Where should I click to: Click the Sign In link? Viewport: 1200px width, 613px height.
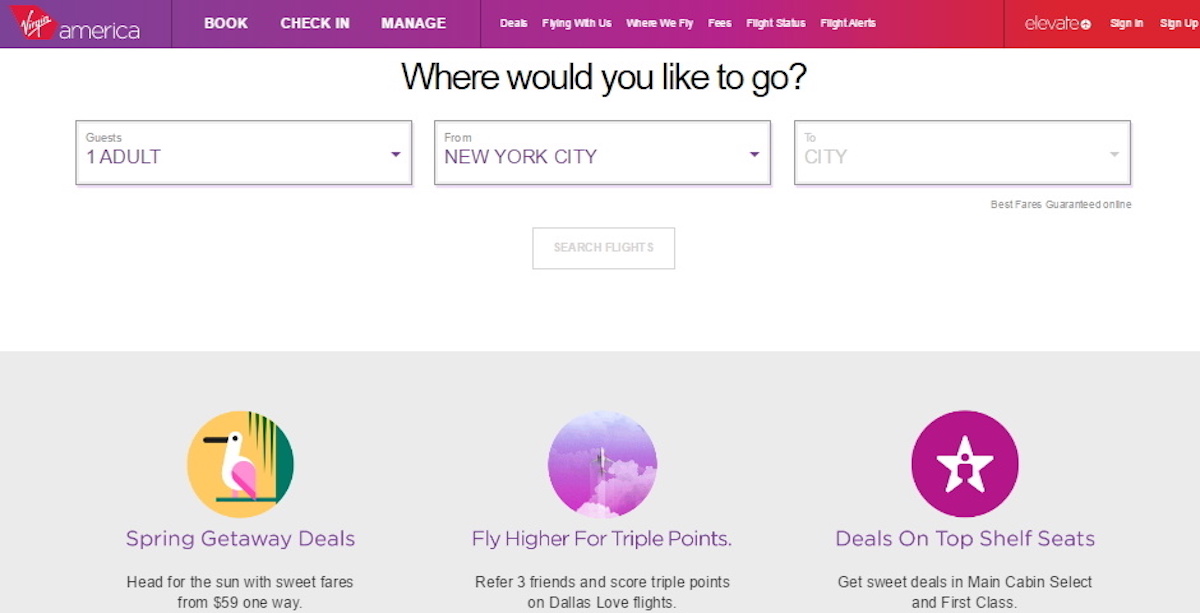point(1127,23)
